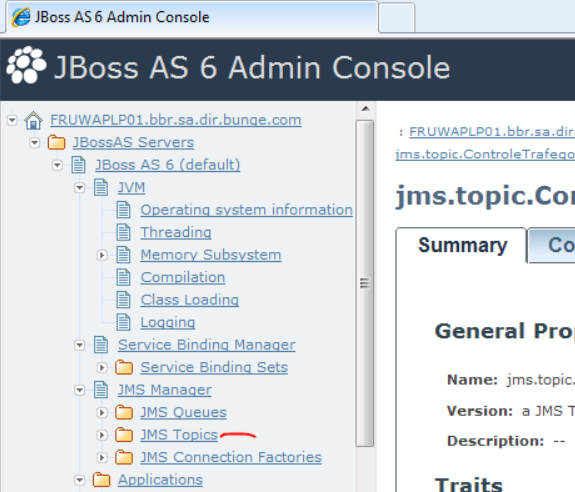Click the Class Loading page icon

click(124, 300)
